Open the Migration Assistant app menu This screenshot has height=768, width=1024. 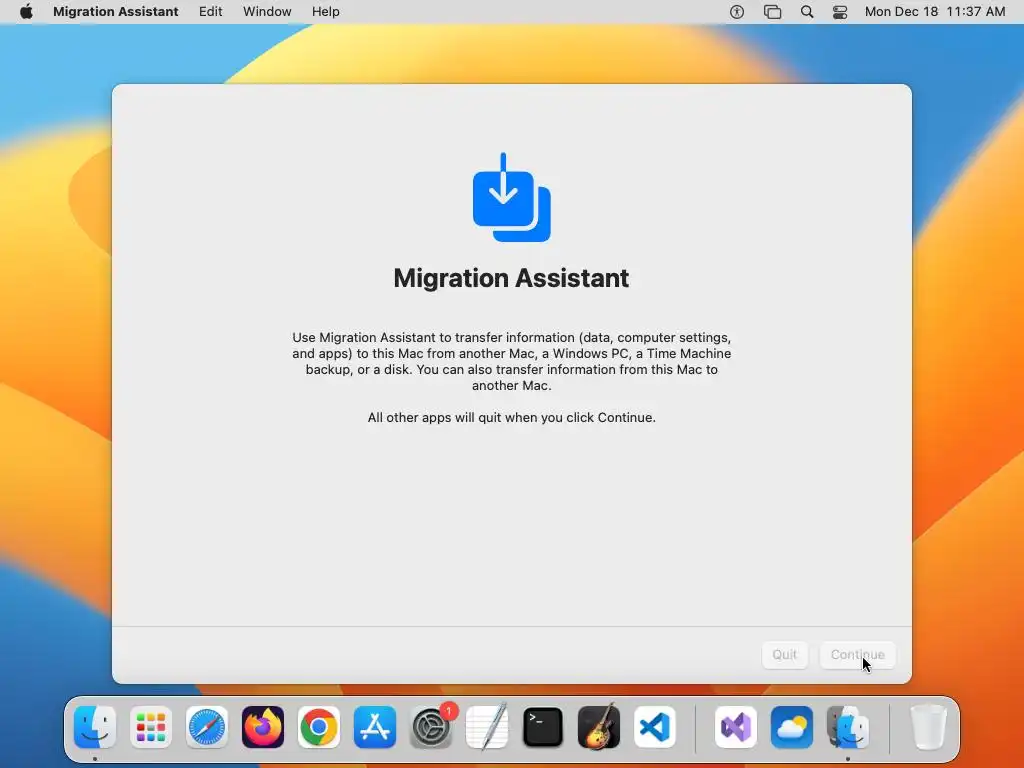point(116,12)
